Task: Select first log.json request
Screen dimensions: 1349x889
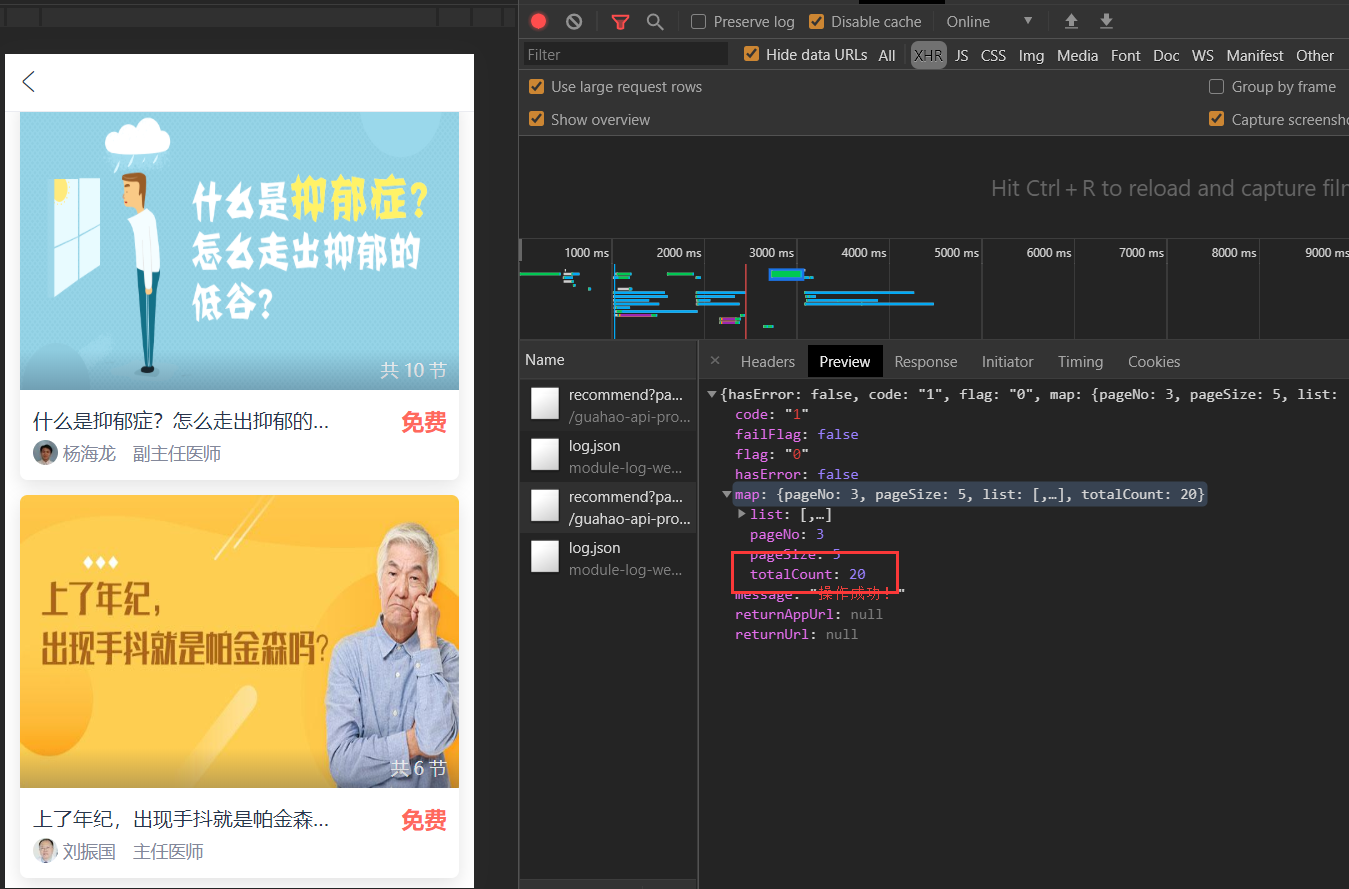Action: click(608, 456)
